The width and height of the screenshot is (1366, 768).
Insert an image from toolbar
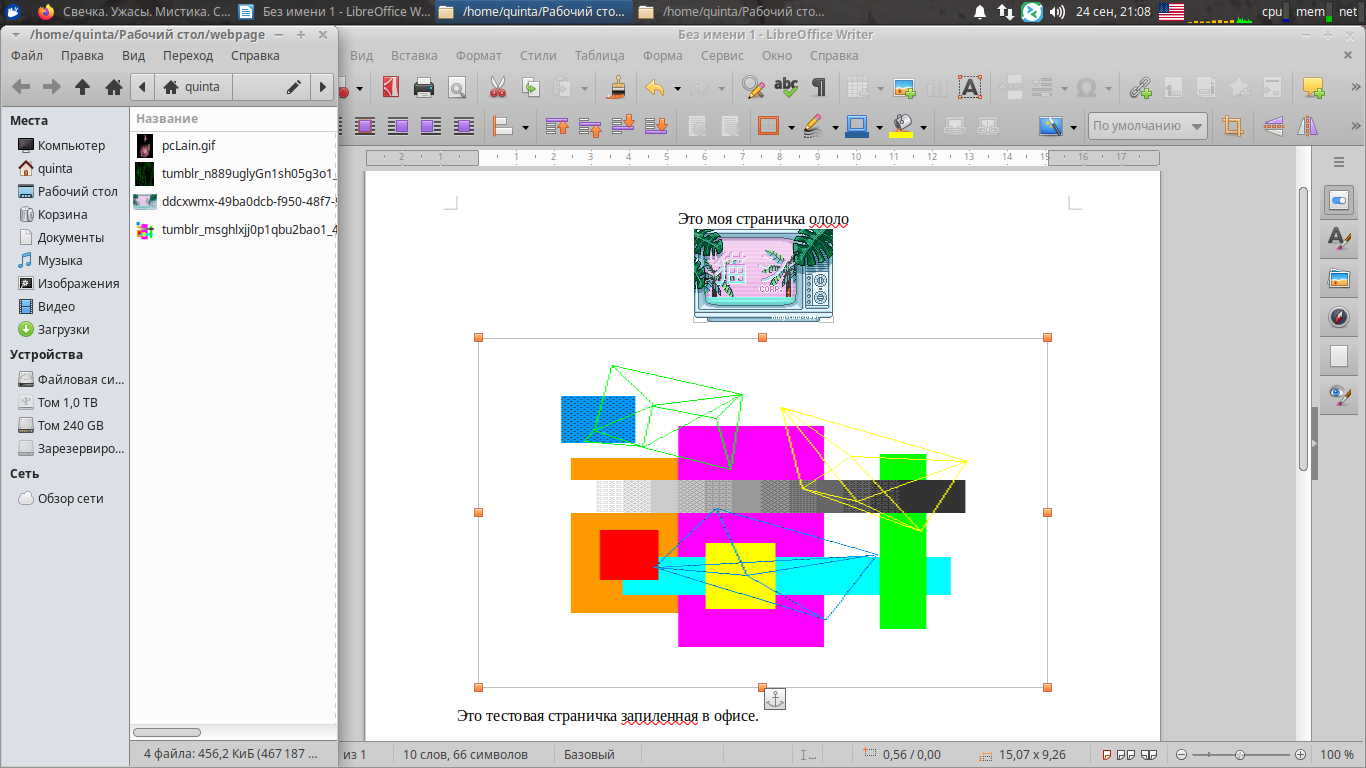pyautogui.click(x=905, y=88)
